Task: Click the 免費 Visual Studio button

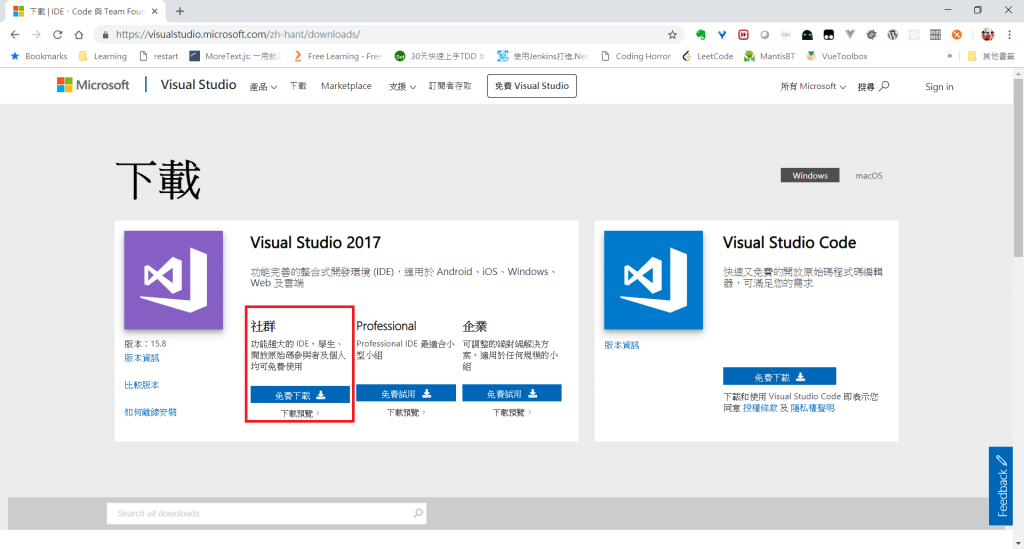Action: click(532, 86)
